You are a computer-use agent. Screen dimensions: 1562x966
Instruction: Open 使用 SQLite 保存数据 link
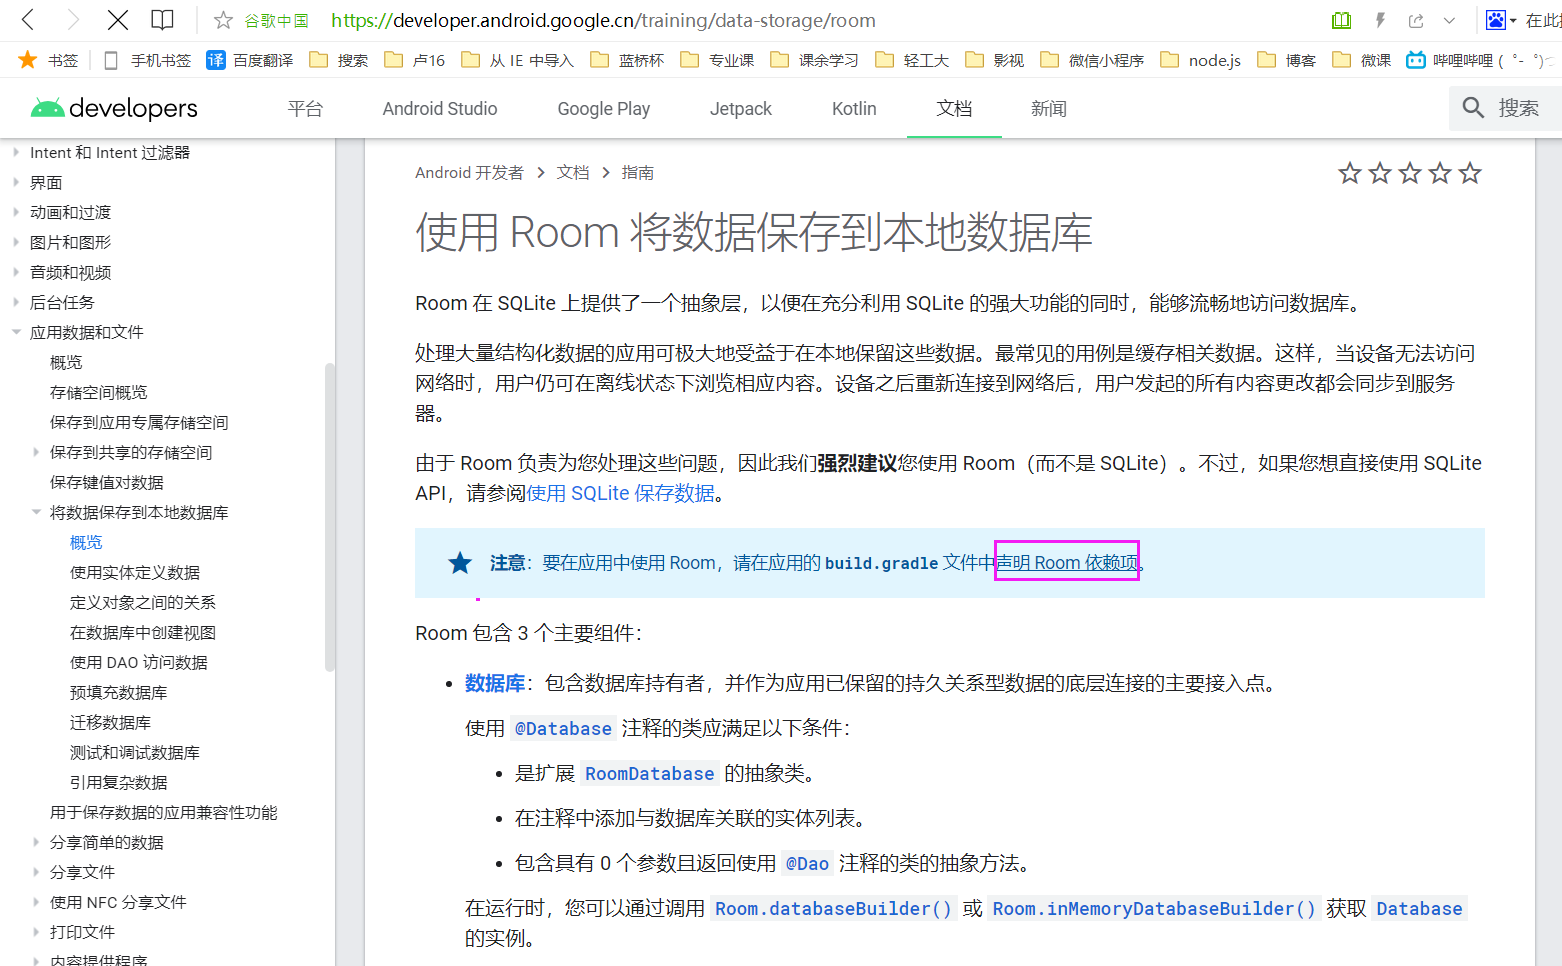pos(621,493)
